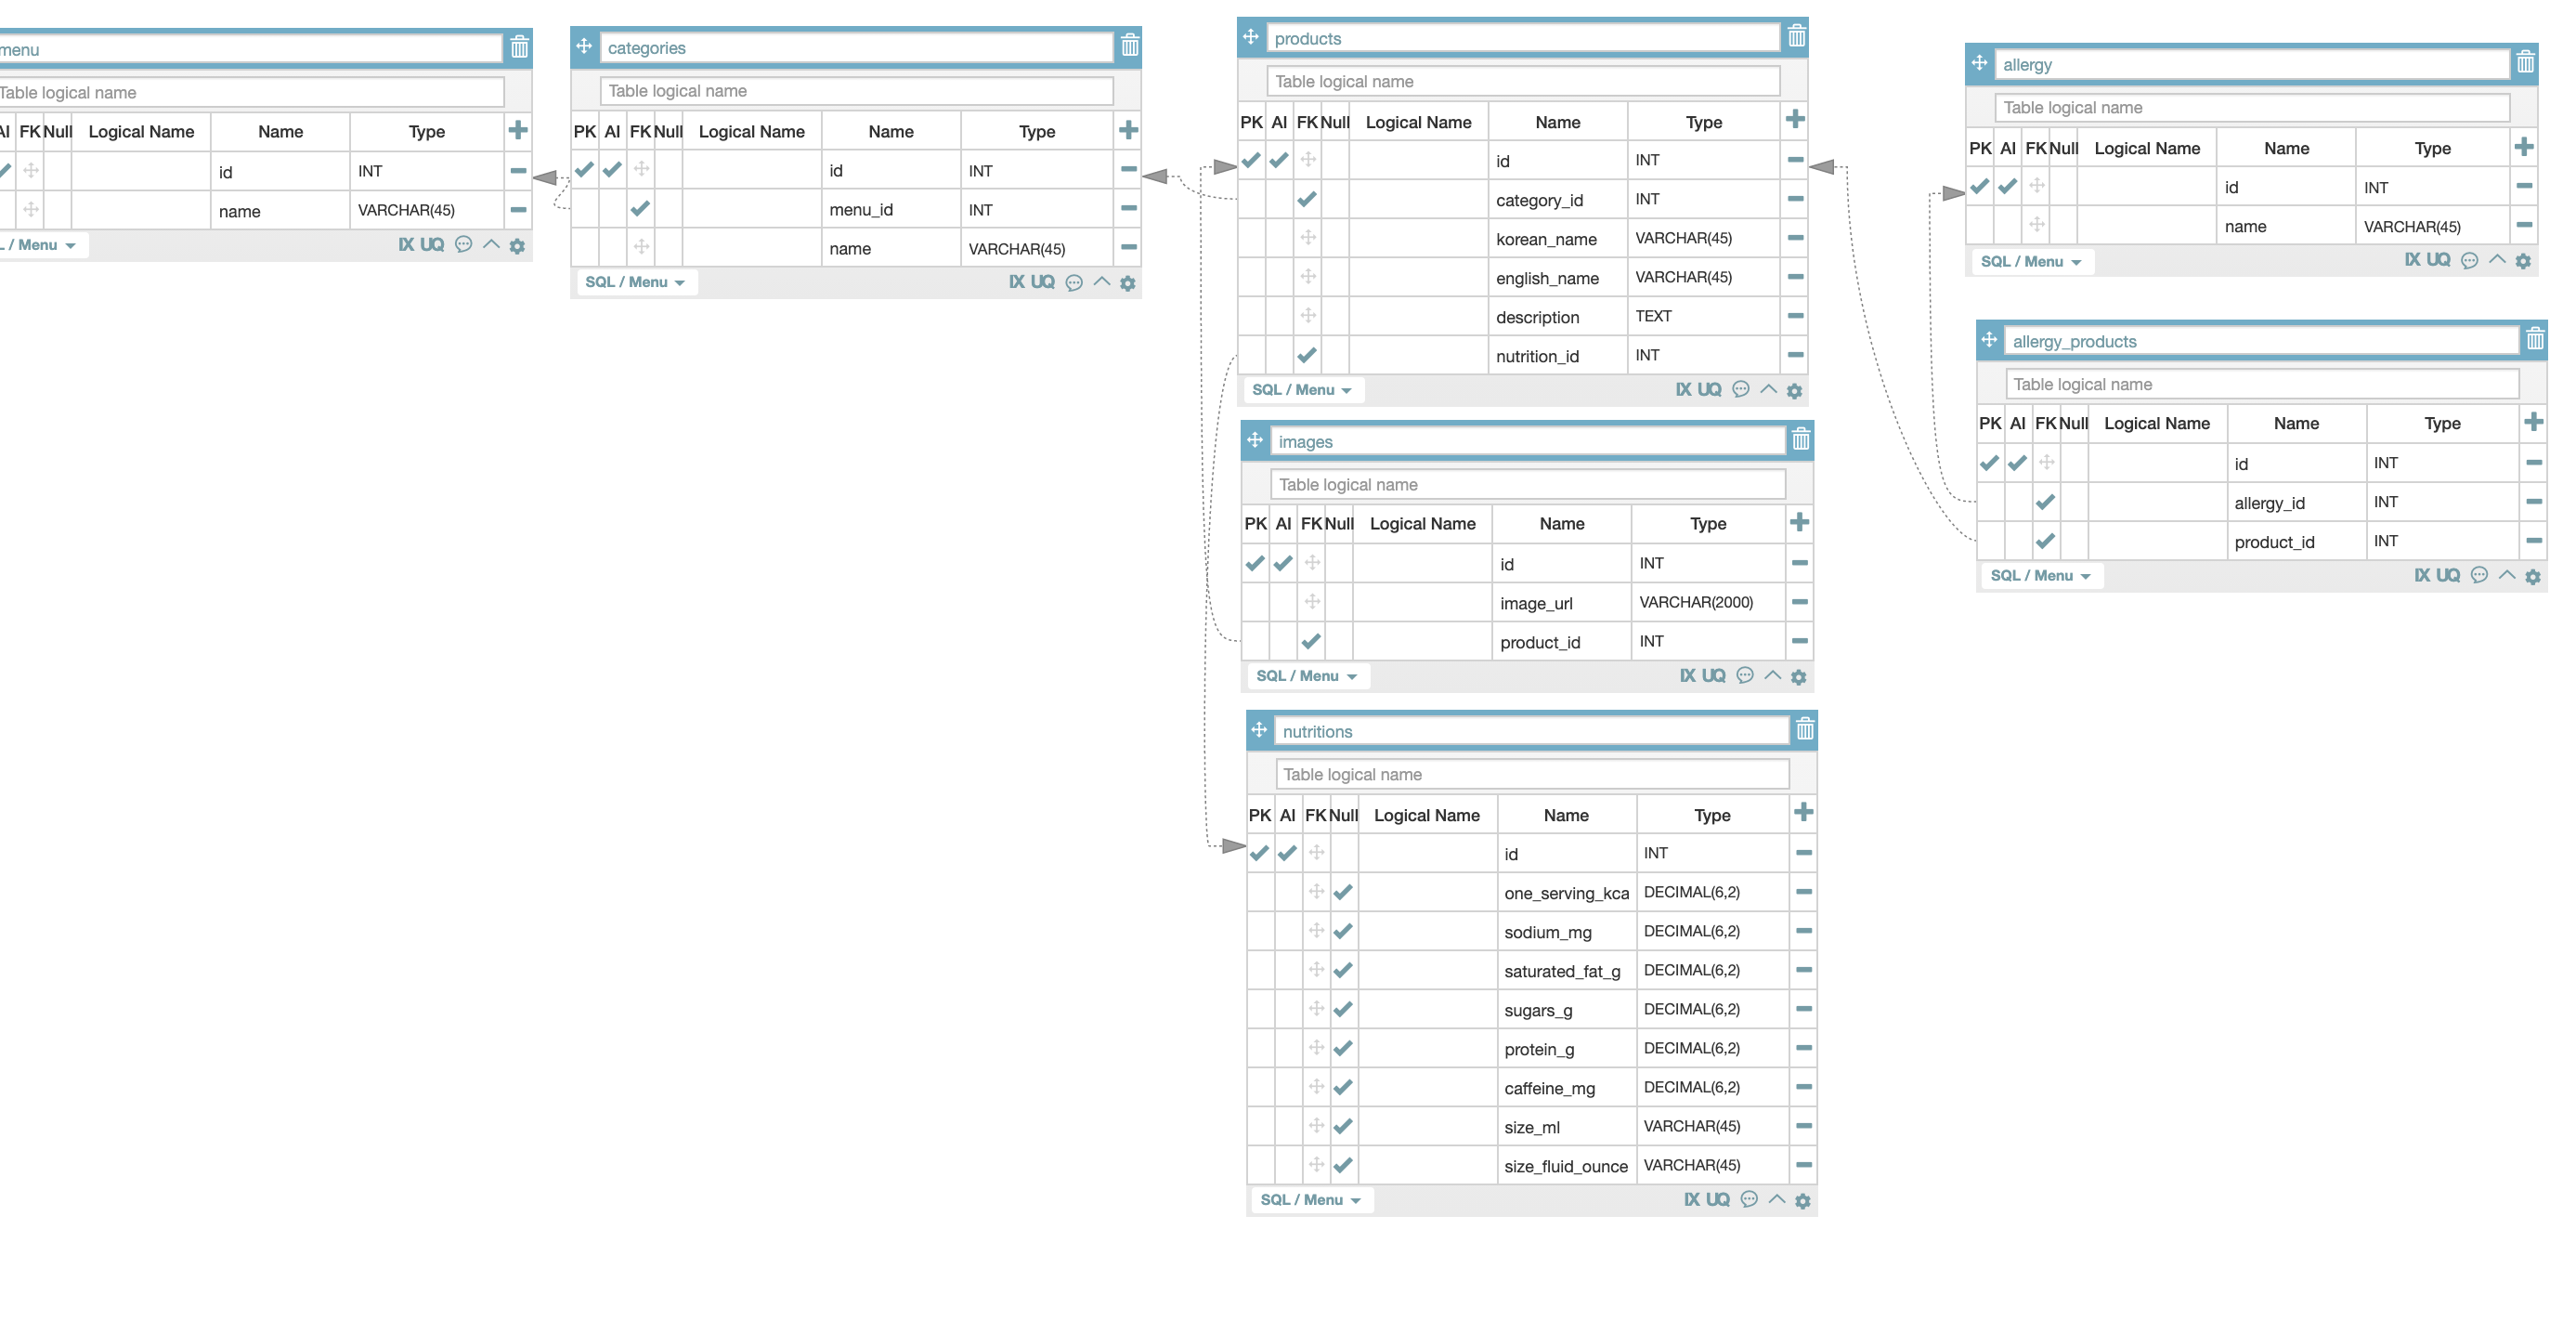Click the move handle of the allergy table
The height and width of the screenshot is (1321, 2576).
pos(1979,63)
